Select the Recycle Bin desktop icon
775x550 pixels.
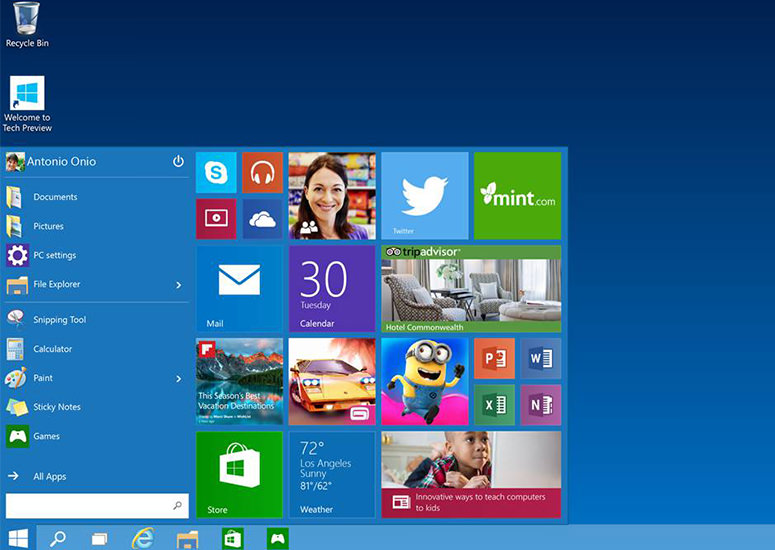[x=27, y=25]
